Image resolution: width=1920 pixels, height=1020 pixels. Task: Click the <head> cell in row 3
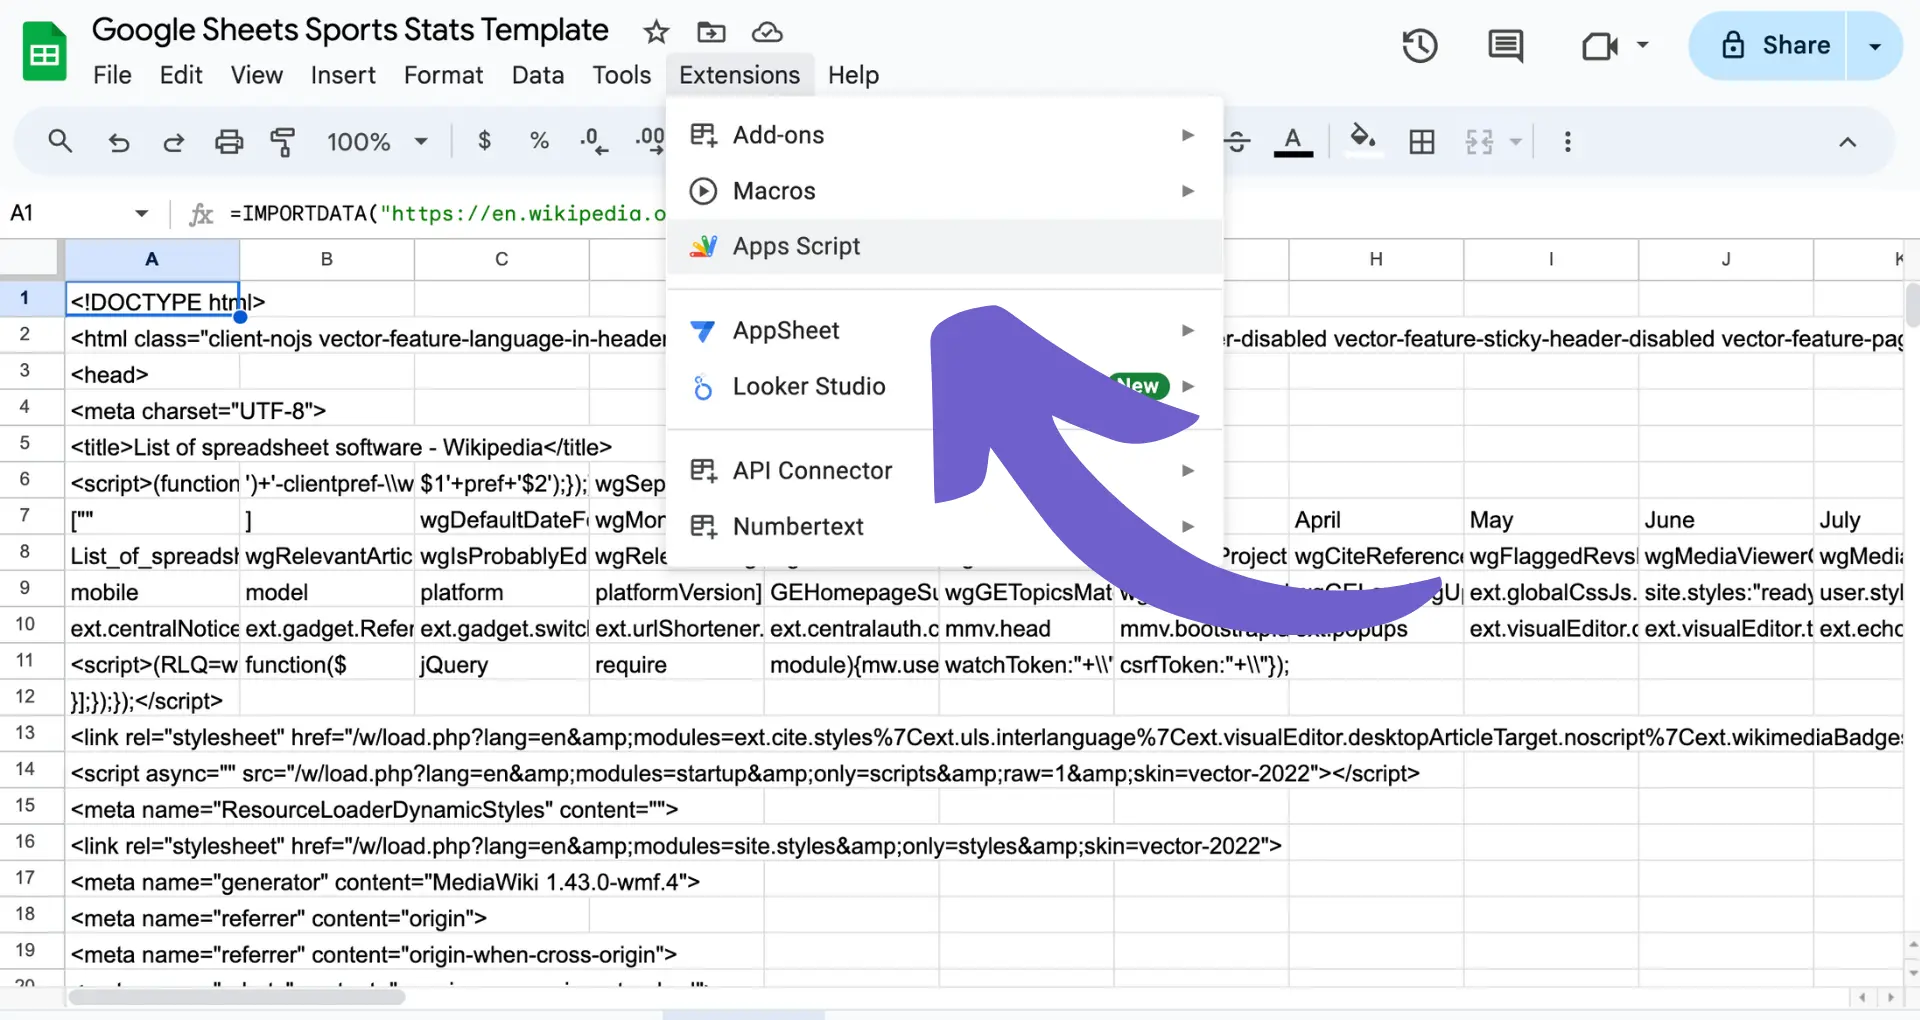click(x=153, y=375)
